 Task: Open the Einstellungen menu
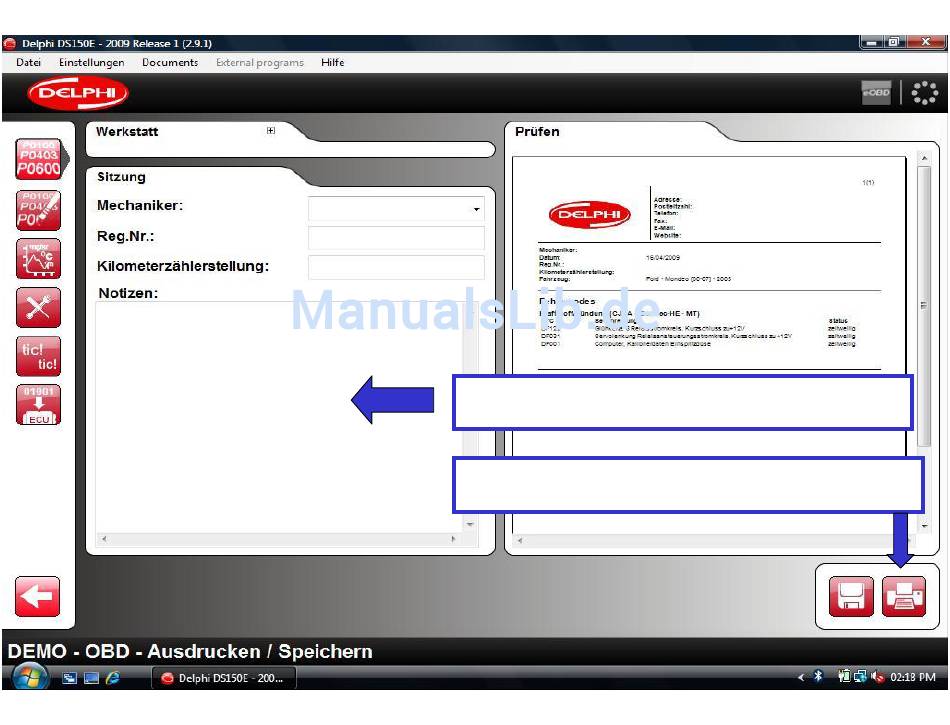91,62
